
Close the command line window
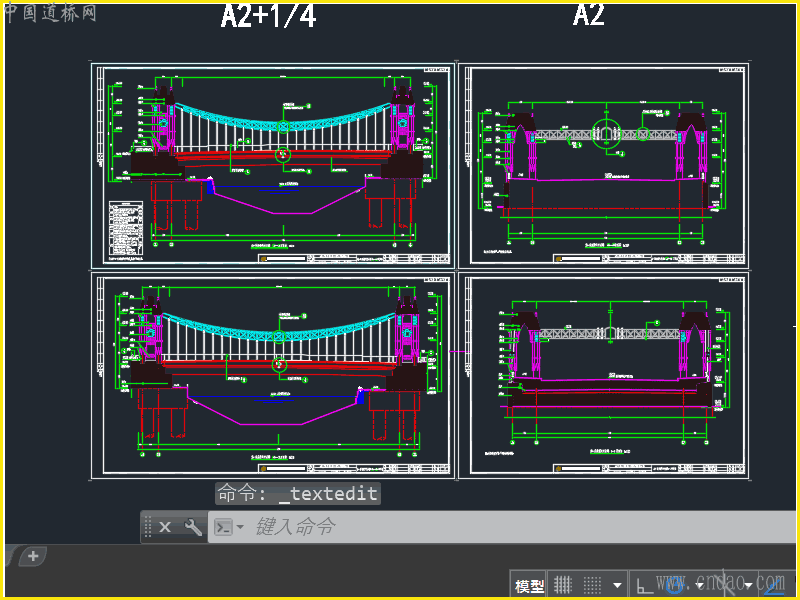(x=165, y=527)
